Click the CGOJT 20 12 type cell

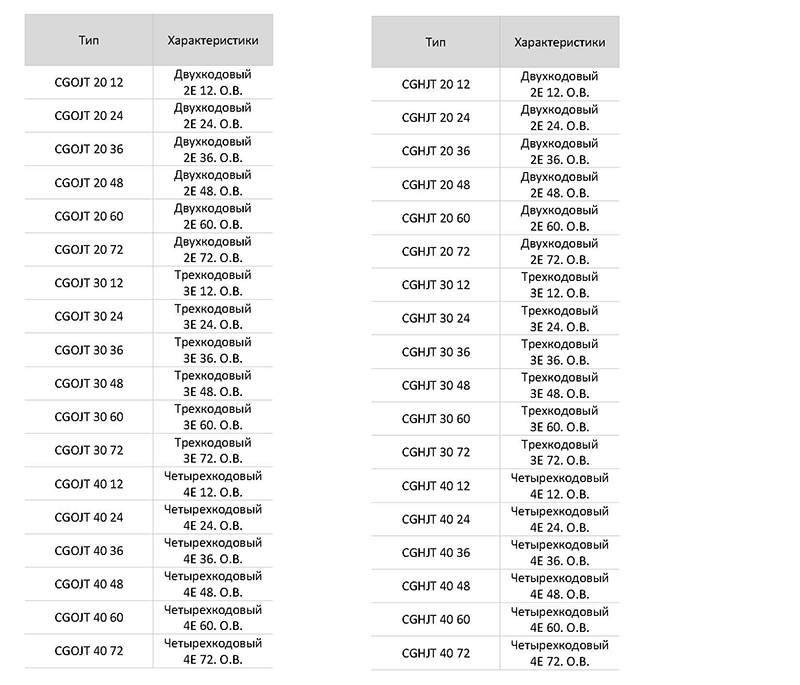(88, 83)
